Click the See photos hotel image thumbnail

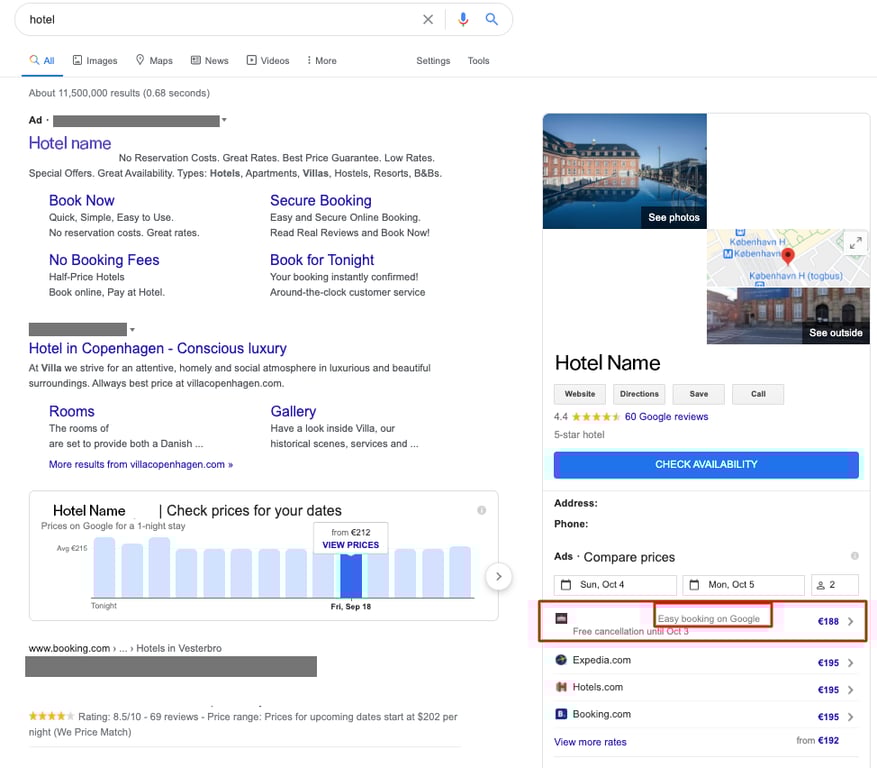tap(624, 170)
